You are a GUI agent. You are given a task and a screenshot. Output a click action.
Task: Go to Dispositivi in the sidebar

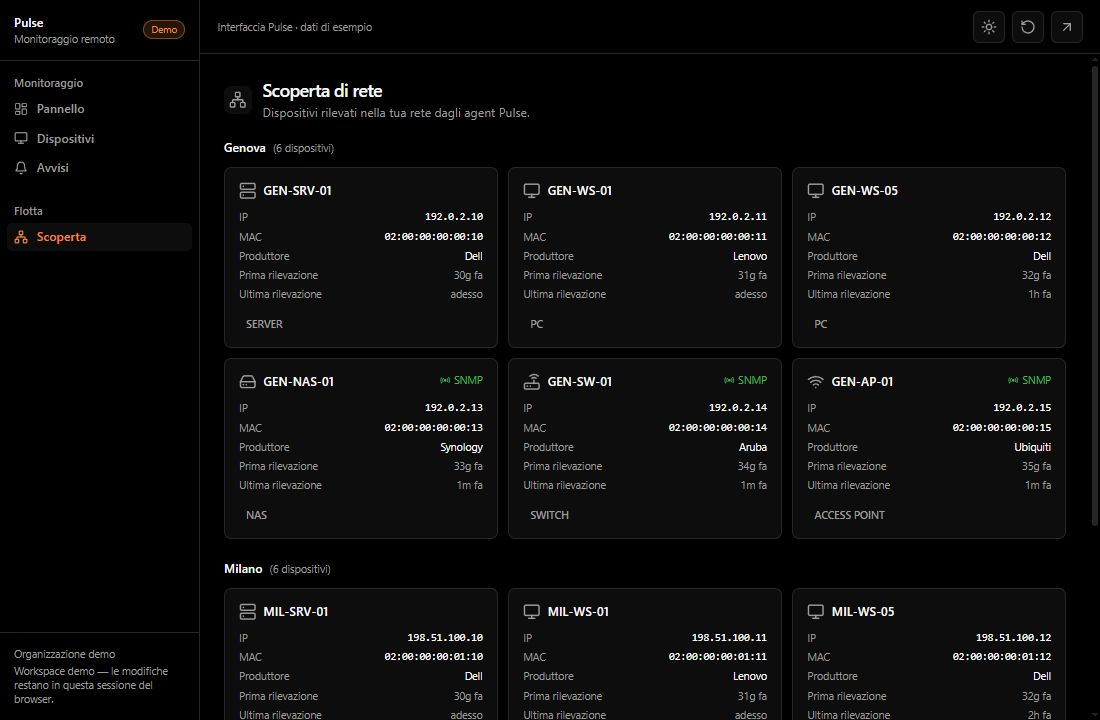[99, 138]
